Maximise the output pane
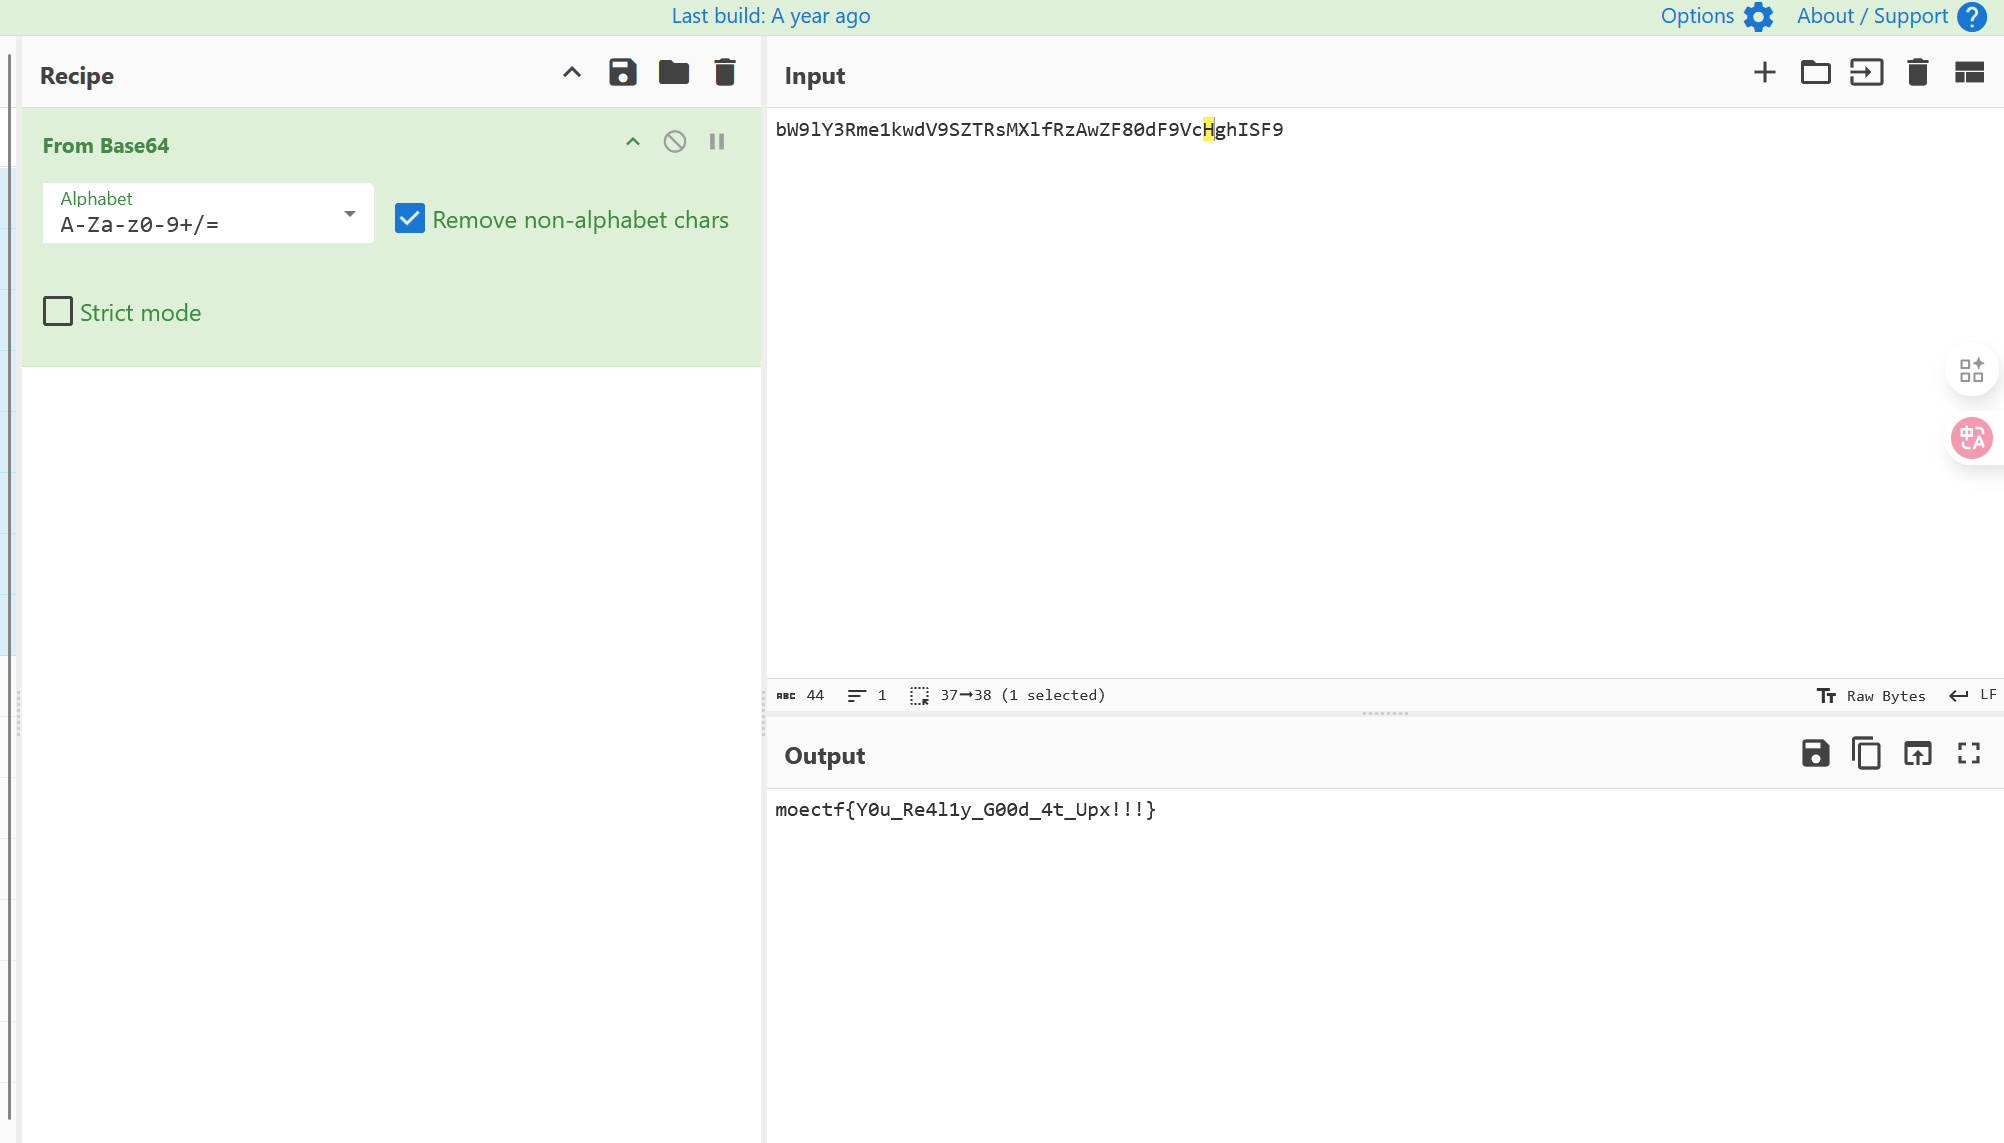The image size is (2004, 1143). coord(1968,753)
